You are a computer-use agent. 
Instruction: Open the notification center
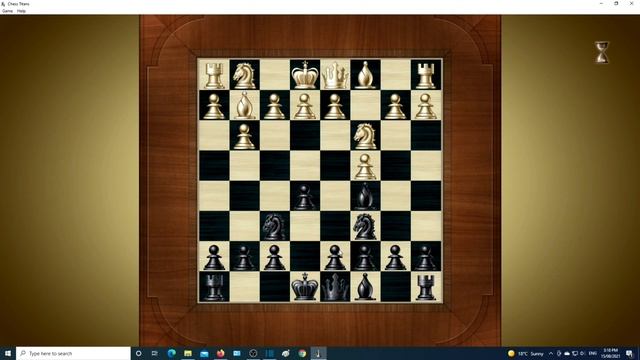[629, 353]
